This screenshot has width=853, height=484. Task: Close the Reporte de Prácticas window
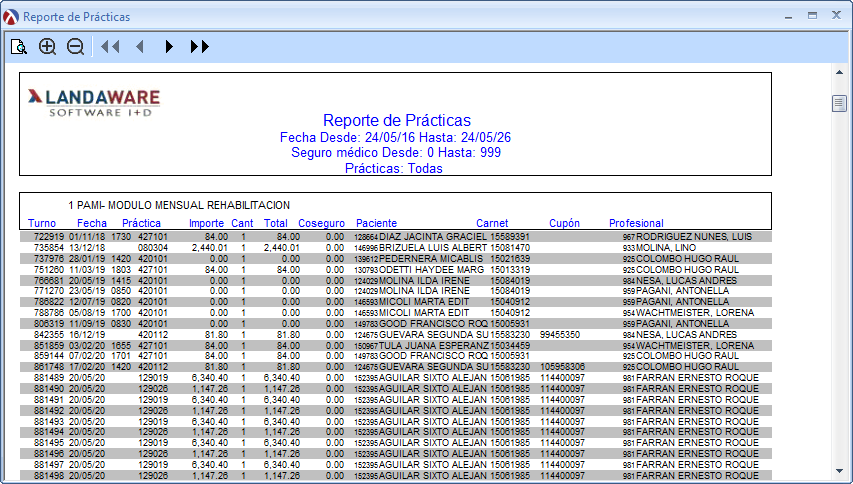pyautogui.click(x=837, y=15)
